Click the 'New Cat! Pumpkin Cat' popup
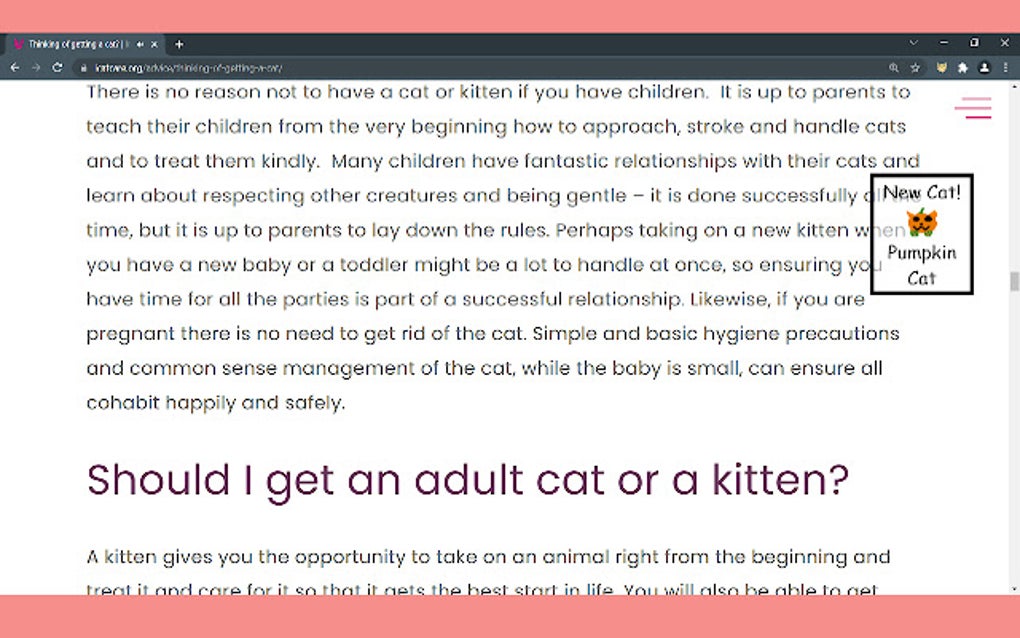Image resolution: width=1020 pixels, height=638 pixels. [922, 234]
